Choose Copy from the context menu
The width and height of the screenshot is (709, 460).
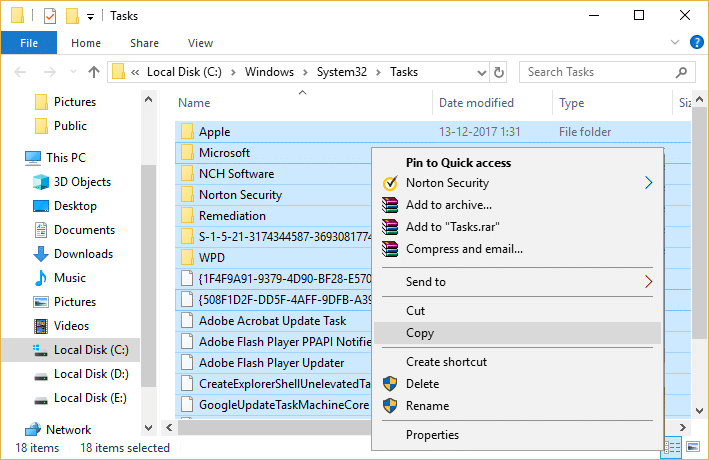pyautogui.click(x=420, y=333)
